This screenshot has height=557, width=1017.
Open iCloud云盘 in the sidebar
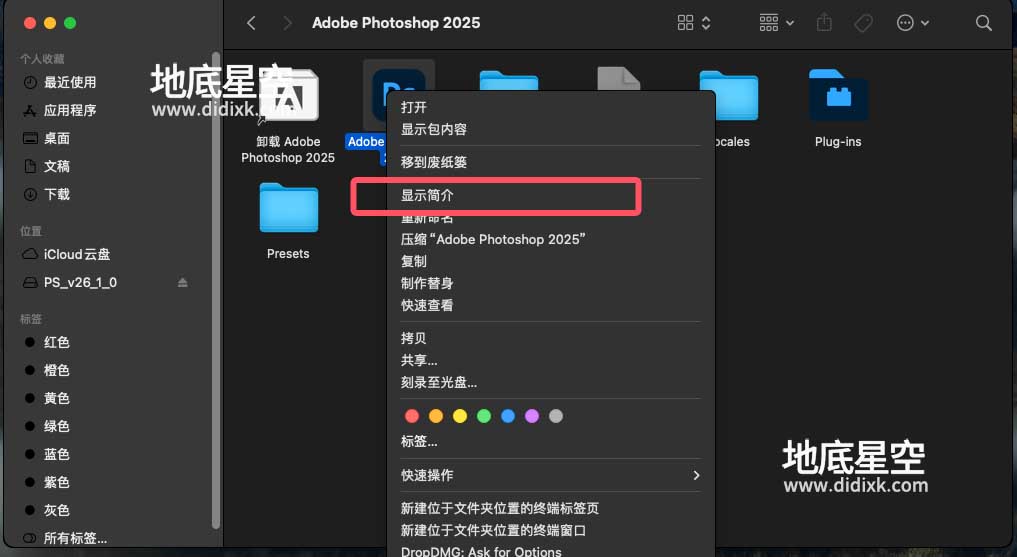pyautogui.click(x=77, y=254)
